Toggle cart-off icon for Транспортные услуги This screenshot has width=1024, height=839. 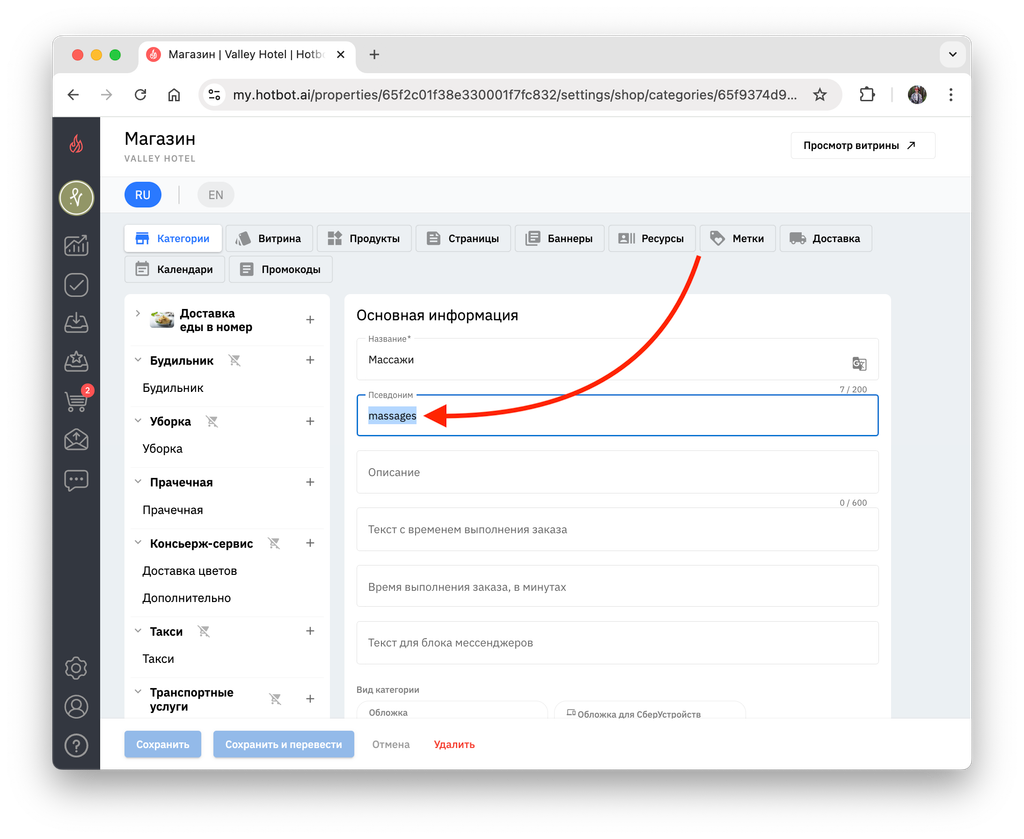point(275,699)
